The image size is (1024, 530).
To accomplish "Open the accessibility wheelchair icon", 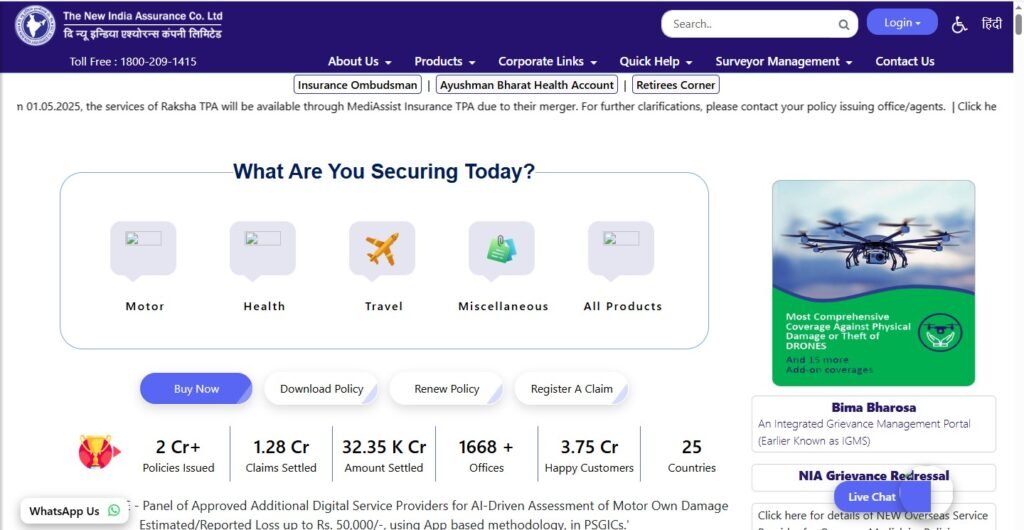I will (x=959, y=25).
